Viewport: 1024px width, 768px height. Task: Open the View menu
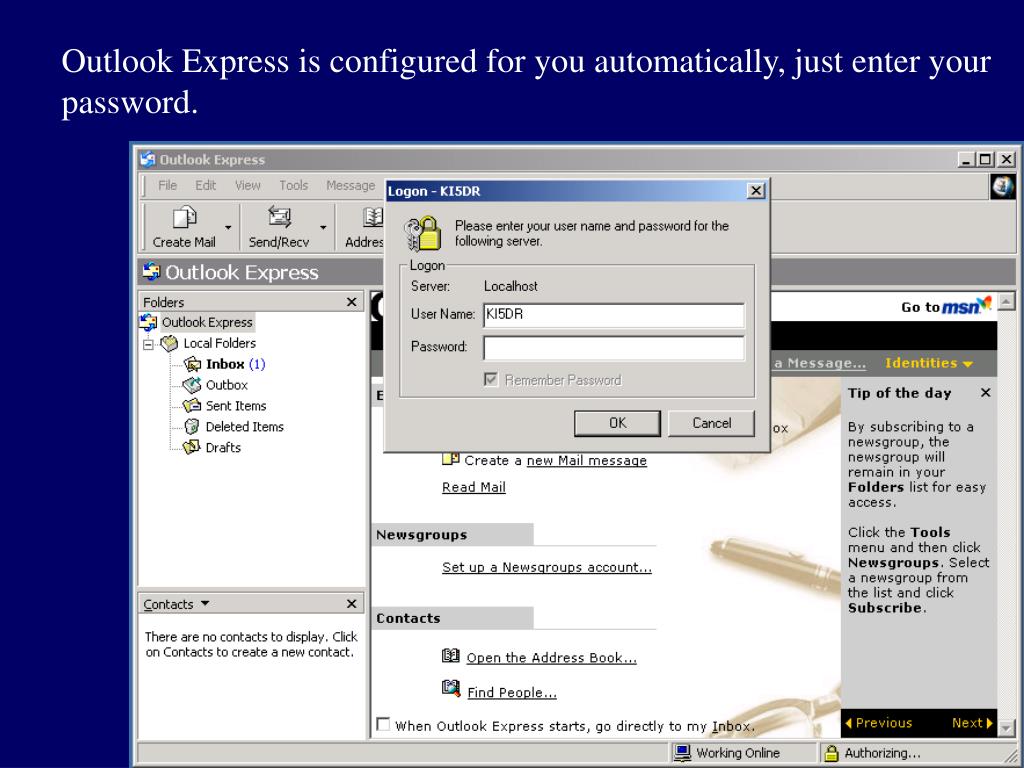coord(248,185)
